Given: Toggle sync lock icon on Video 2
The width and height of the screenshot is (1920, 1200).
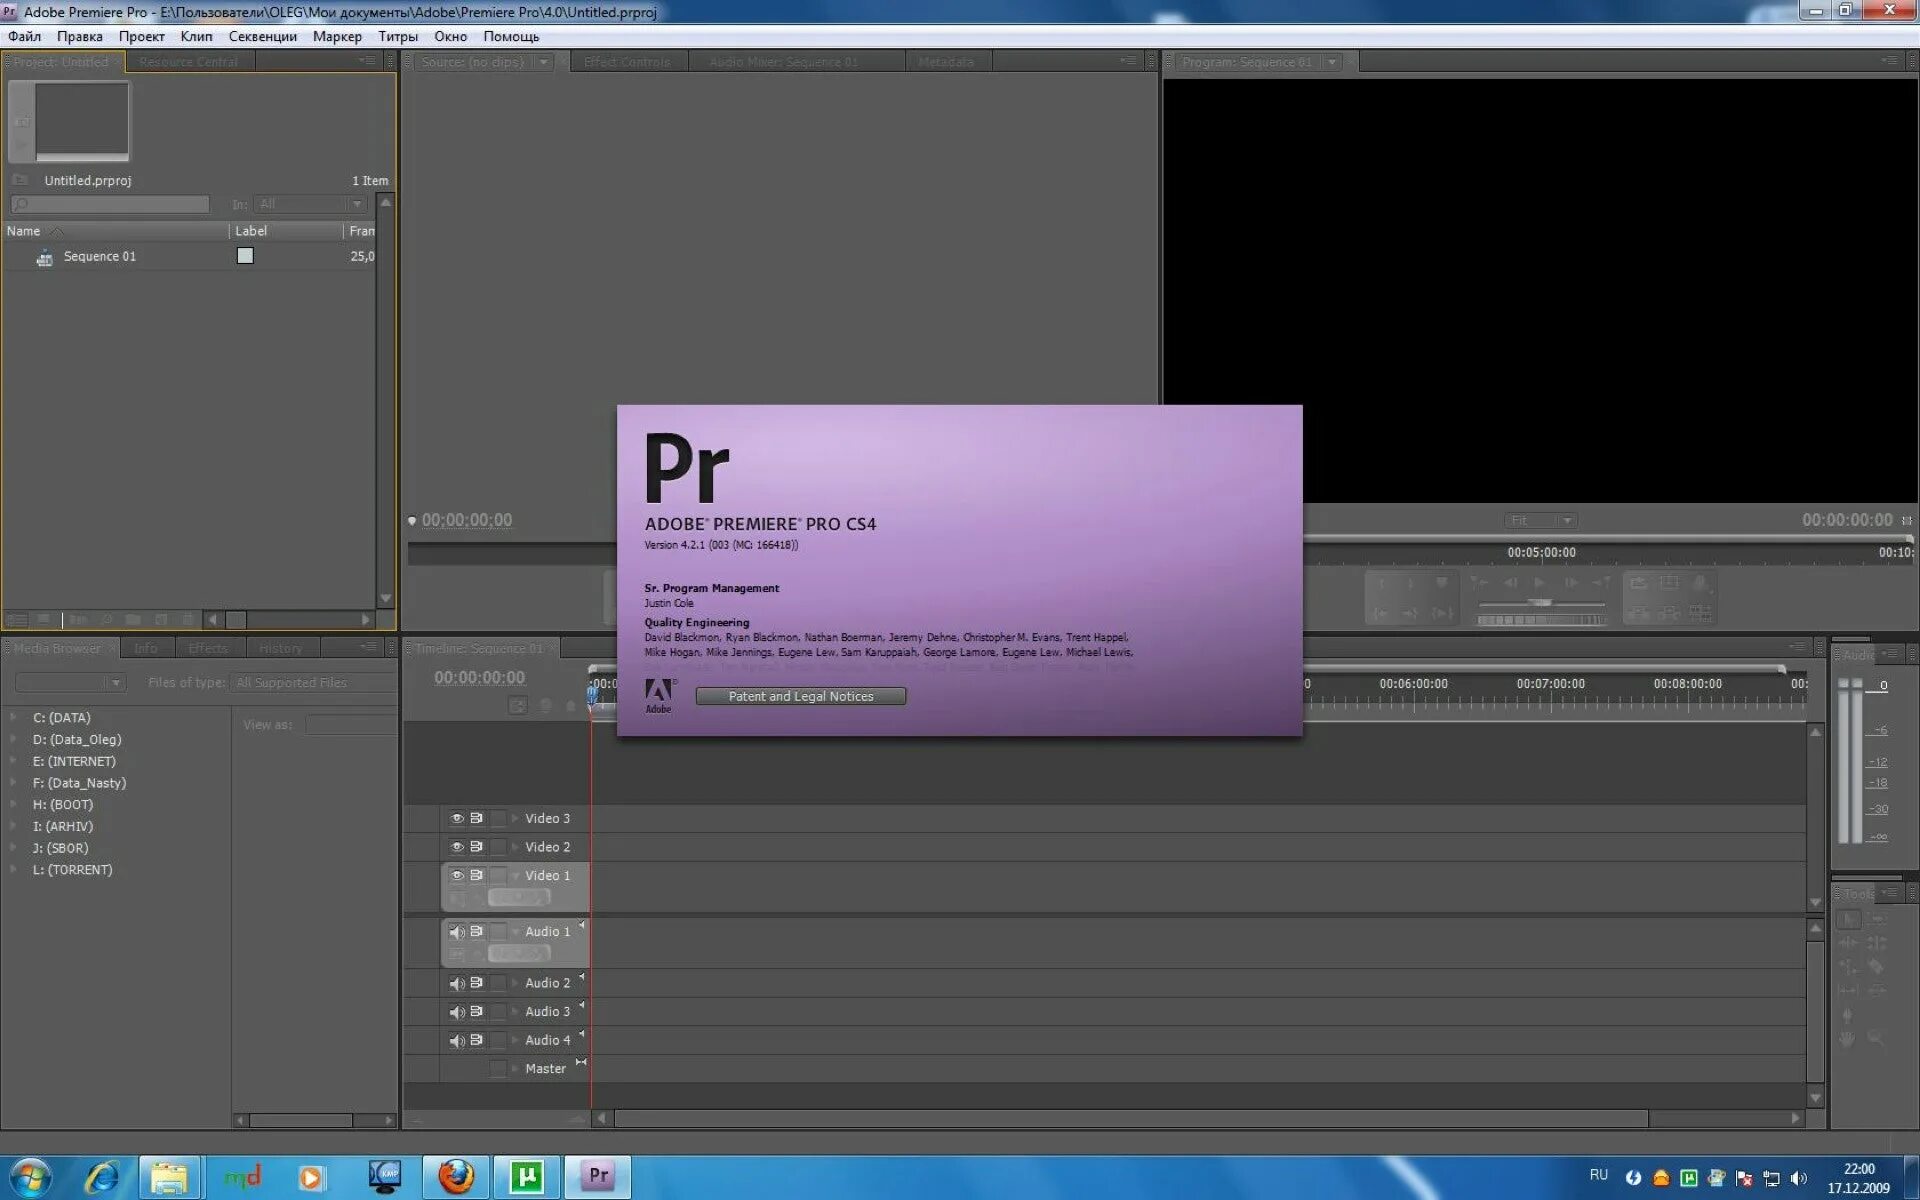Looking at the screenshot, I should (x=477, y=847).
